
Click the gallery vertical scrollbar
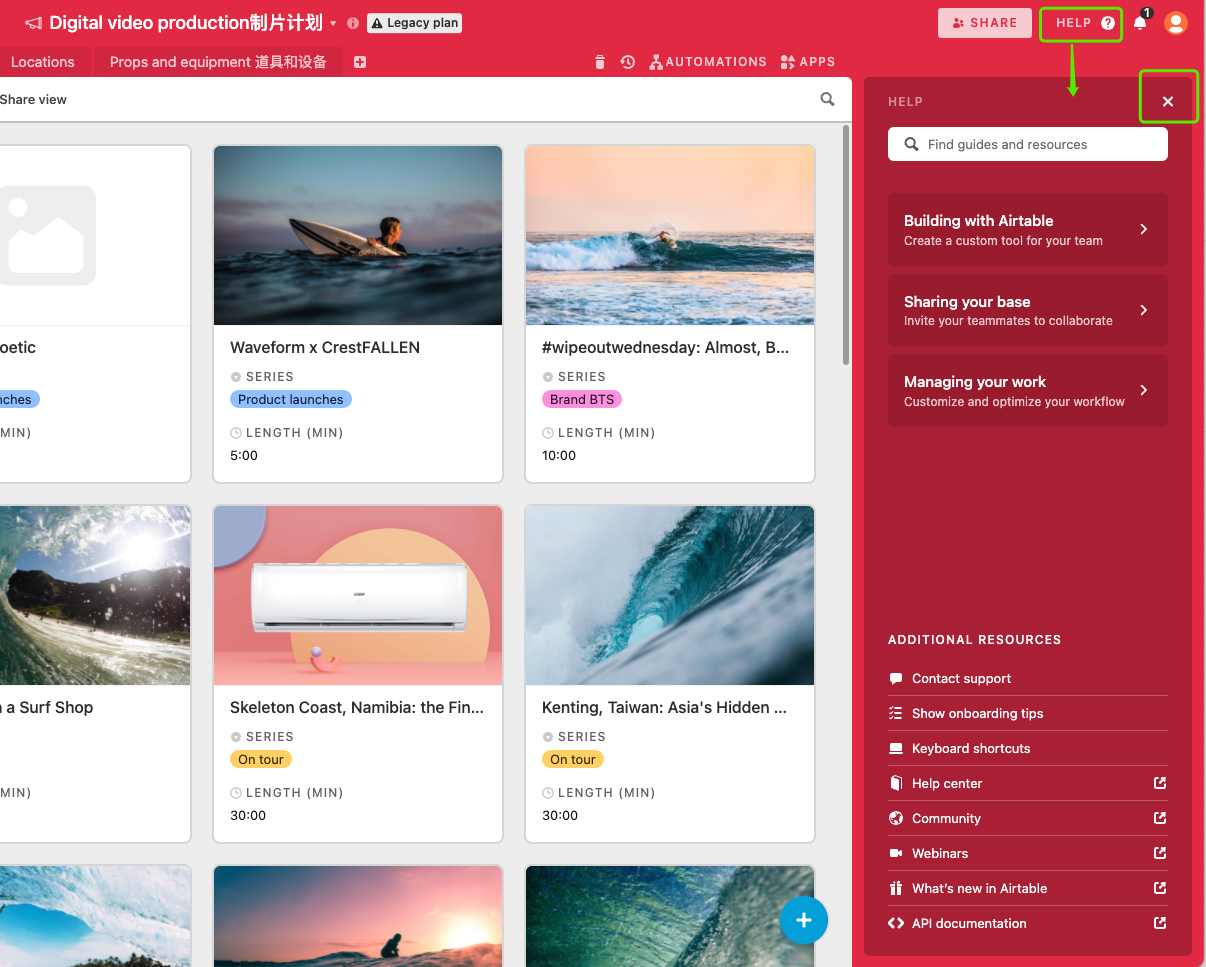846,245
